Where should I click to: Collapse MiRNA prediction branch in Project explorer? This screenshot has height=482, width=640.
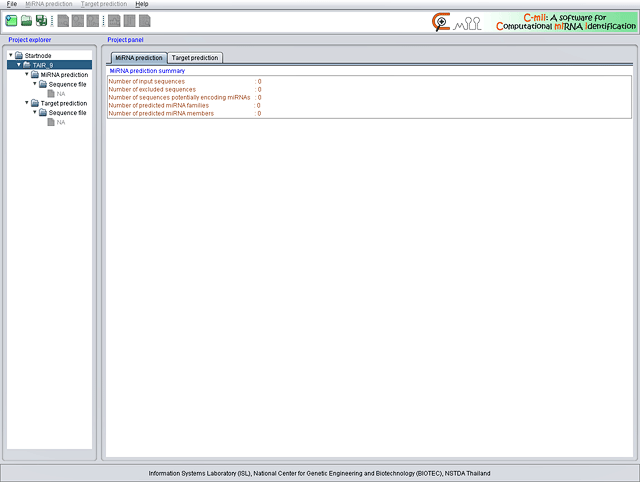point(27,74)
